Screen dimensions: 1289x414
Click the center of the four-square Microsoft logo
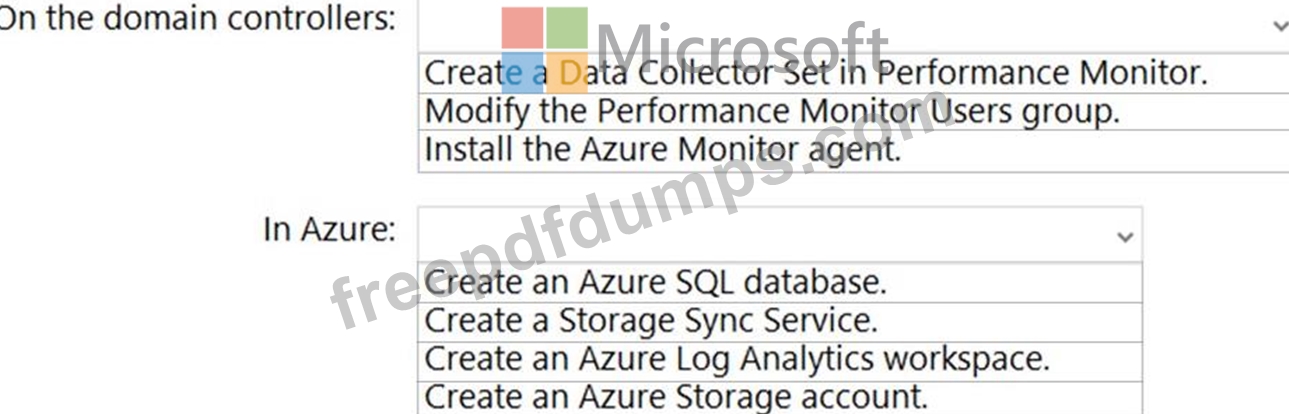tap(545, 50)
